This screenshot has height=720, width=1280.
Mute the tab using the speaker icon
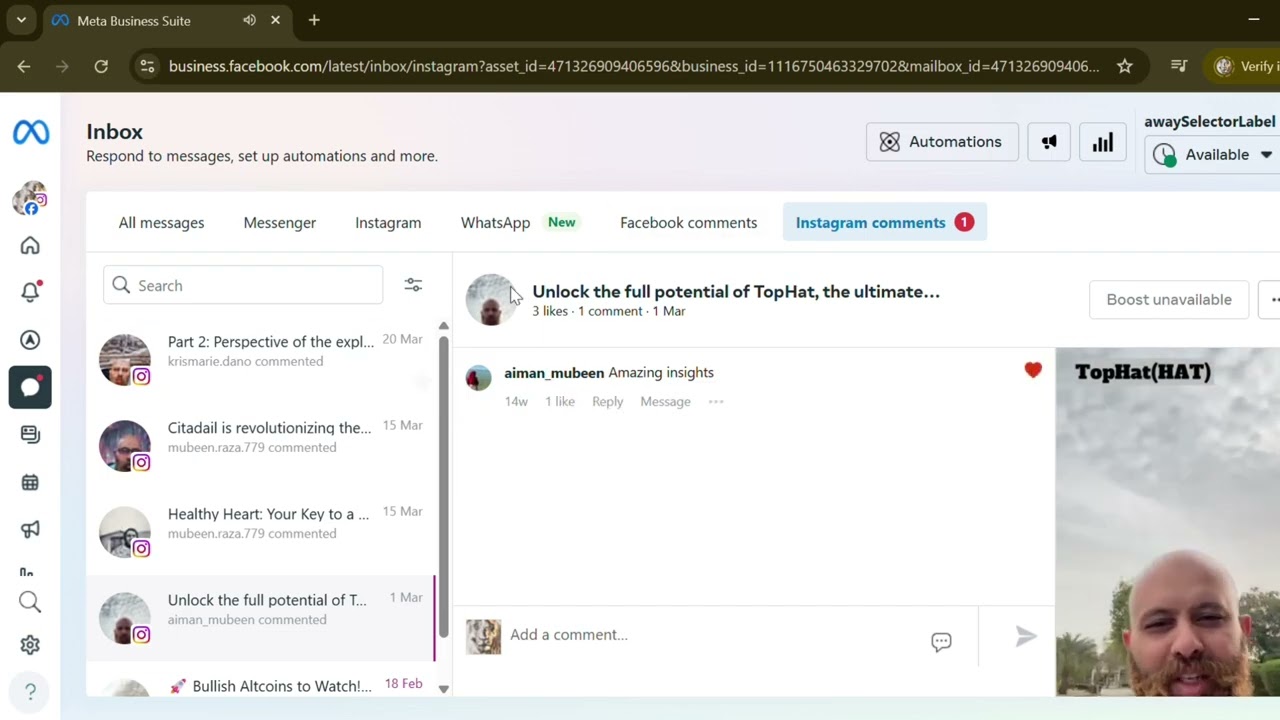pyautogui.click(x=249, y=20)
